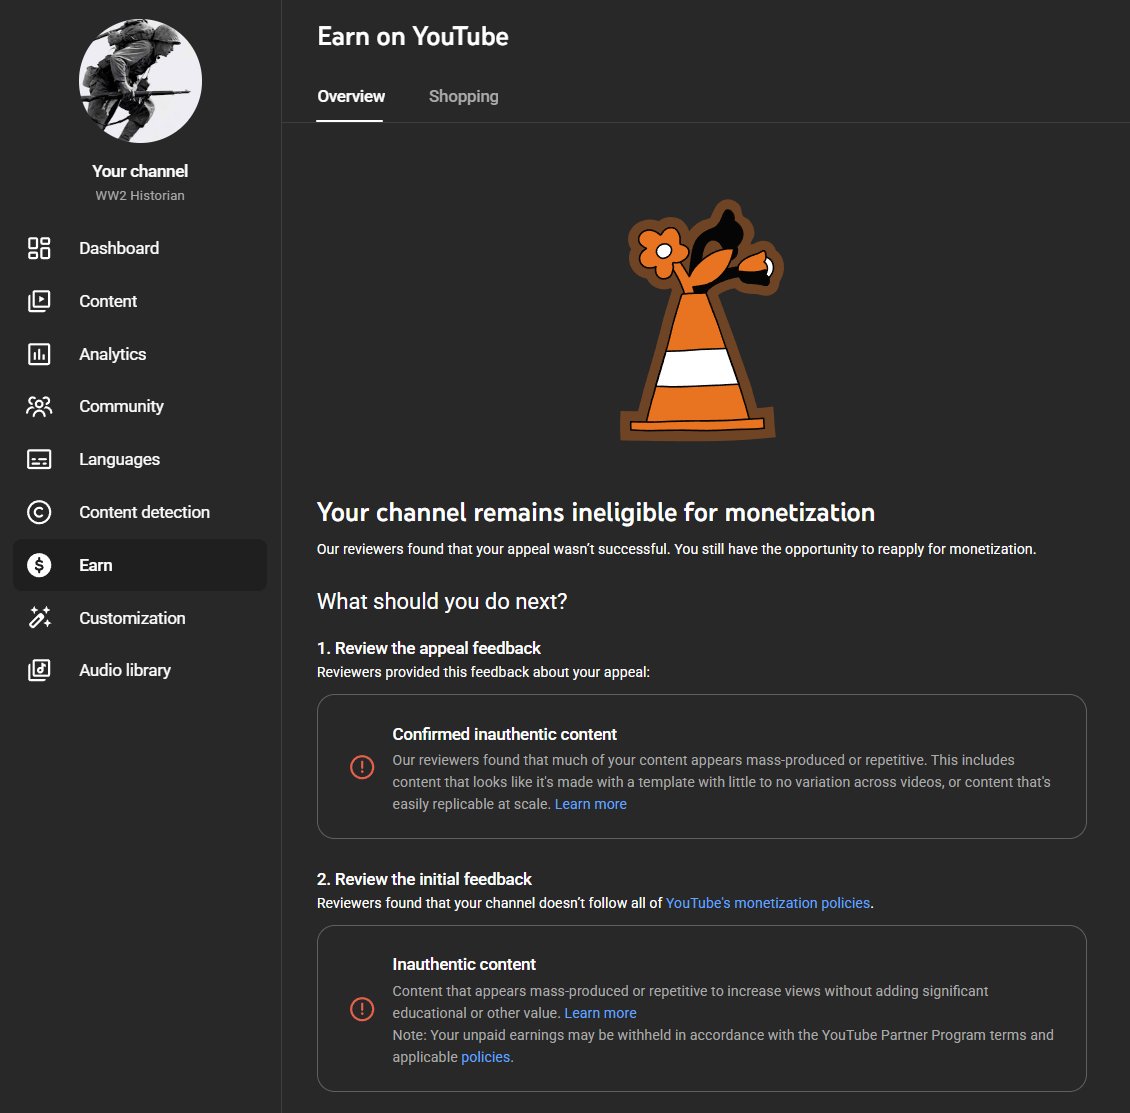Click Learn more in Confirmed inauthentic content
Image resolution: width=1130 pixels, height=1113 pixels.
590,804
